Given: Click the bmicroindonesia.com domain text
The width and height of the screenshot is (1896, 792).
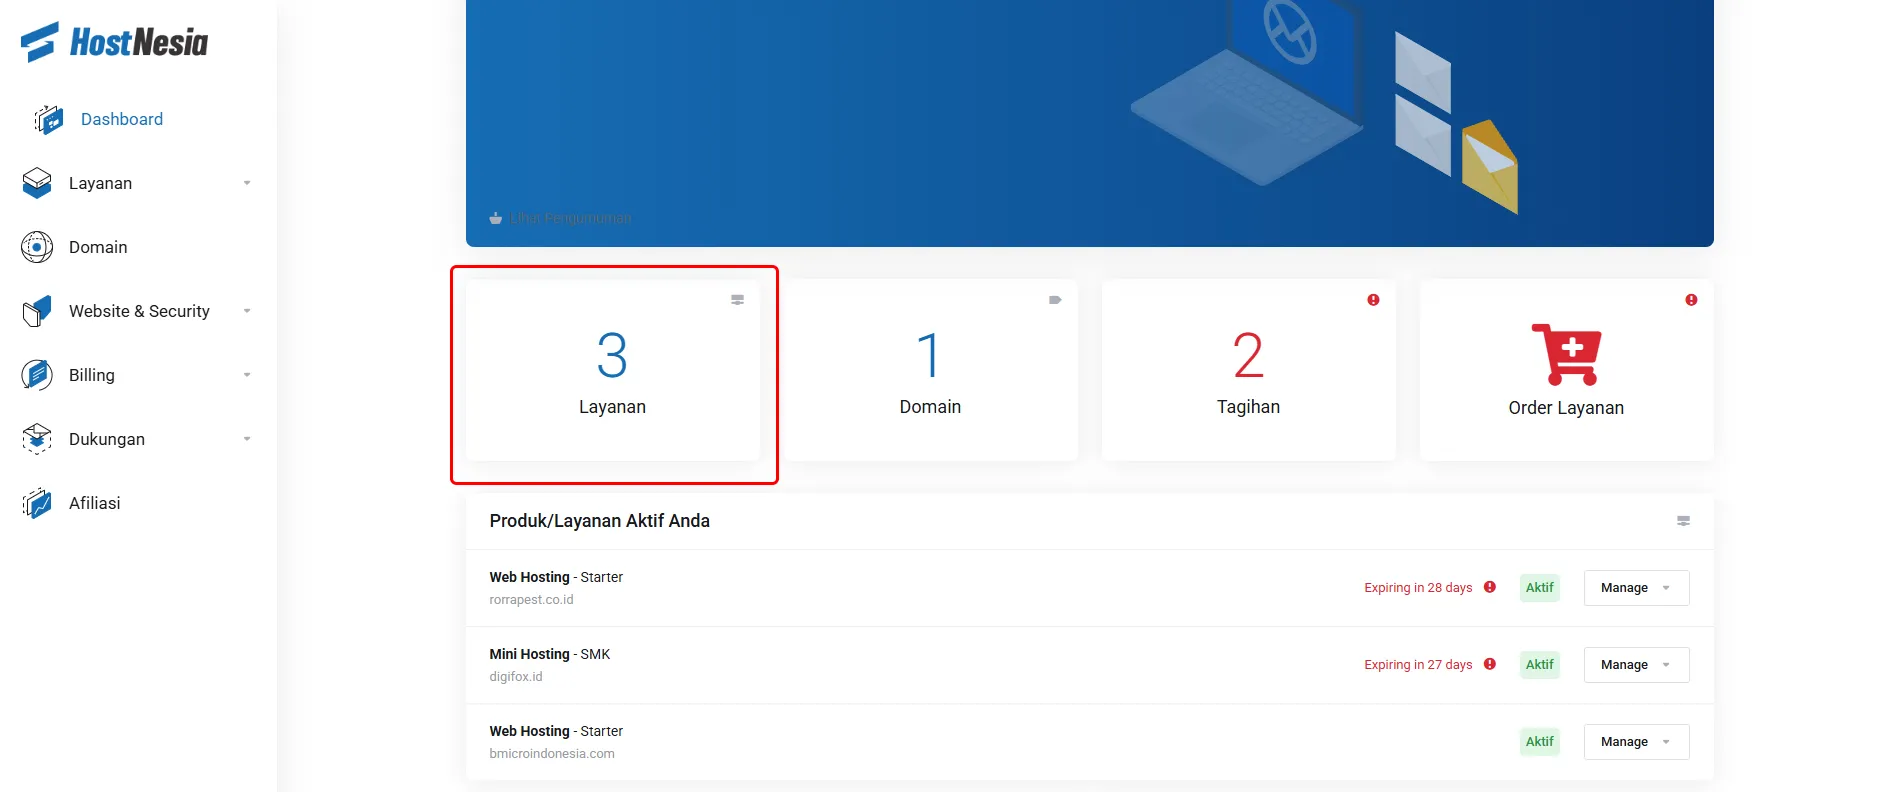Looking at the screenshot, I should (x=552, y=754).
